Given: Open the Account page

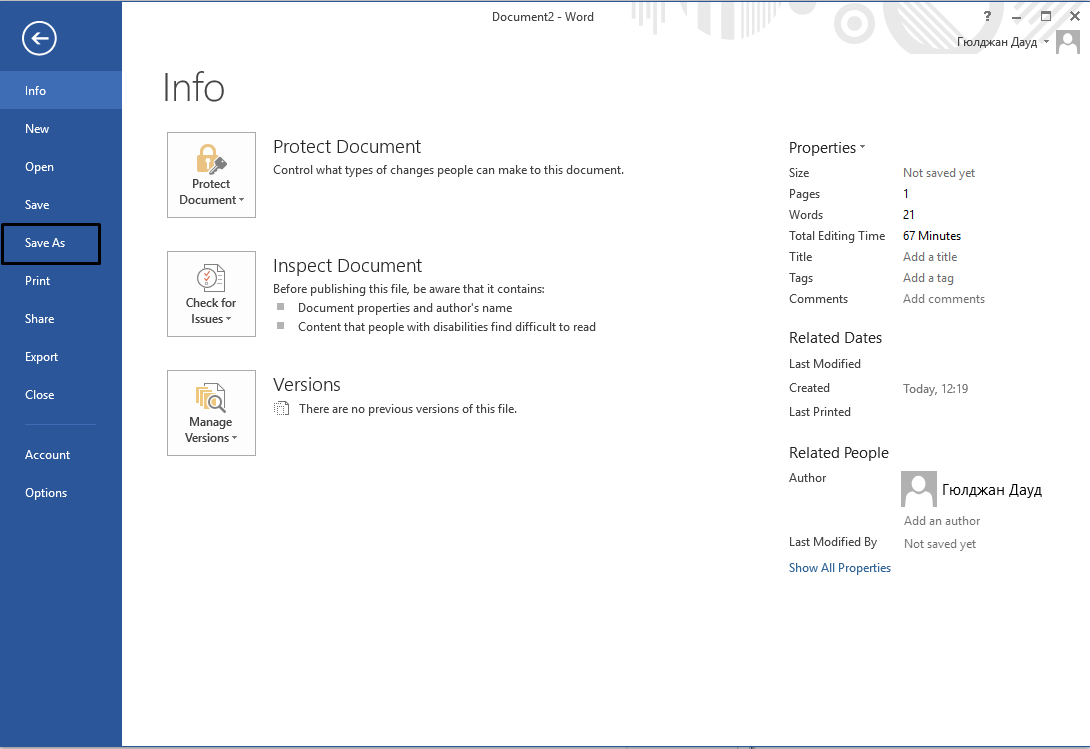Looking at the screenshot, I should tap(47, 455).
